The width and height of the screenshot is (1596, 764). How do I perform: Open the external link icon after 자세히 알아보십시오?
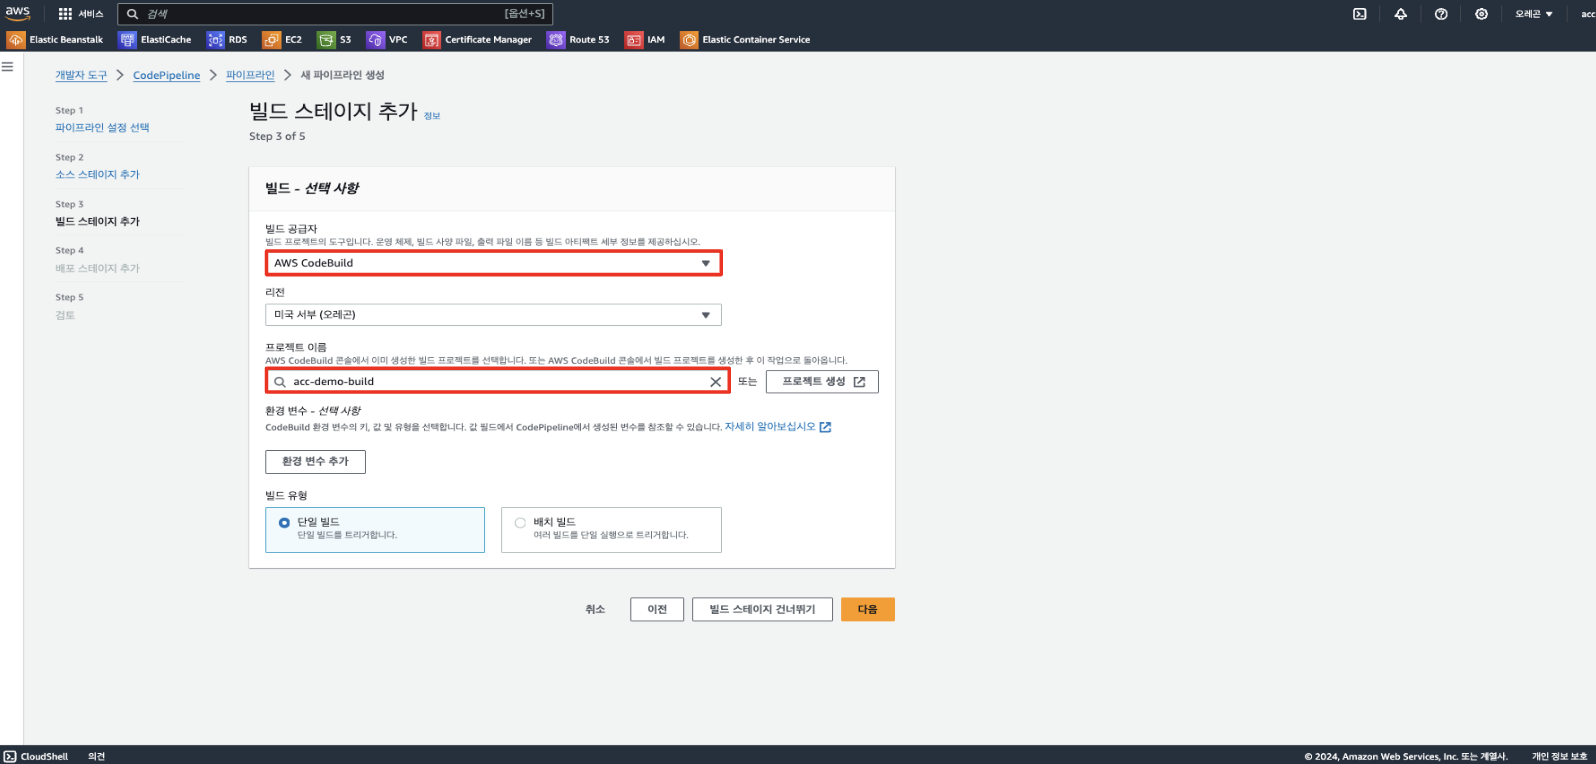point(825,427)
